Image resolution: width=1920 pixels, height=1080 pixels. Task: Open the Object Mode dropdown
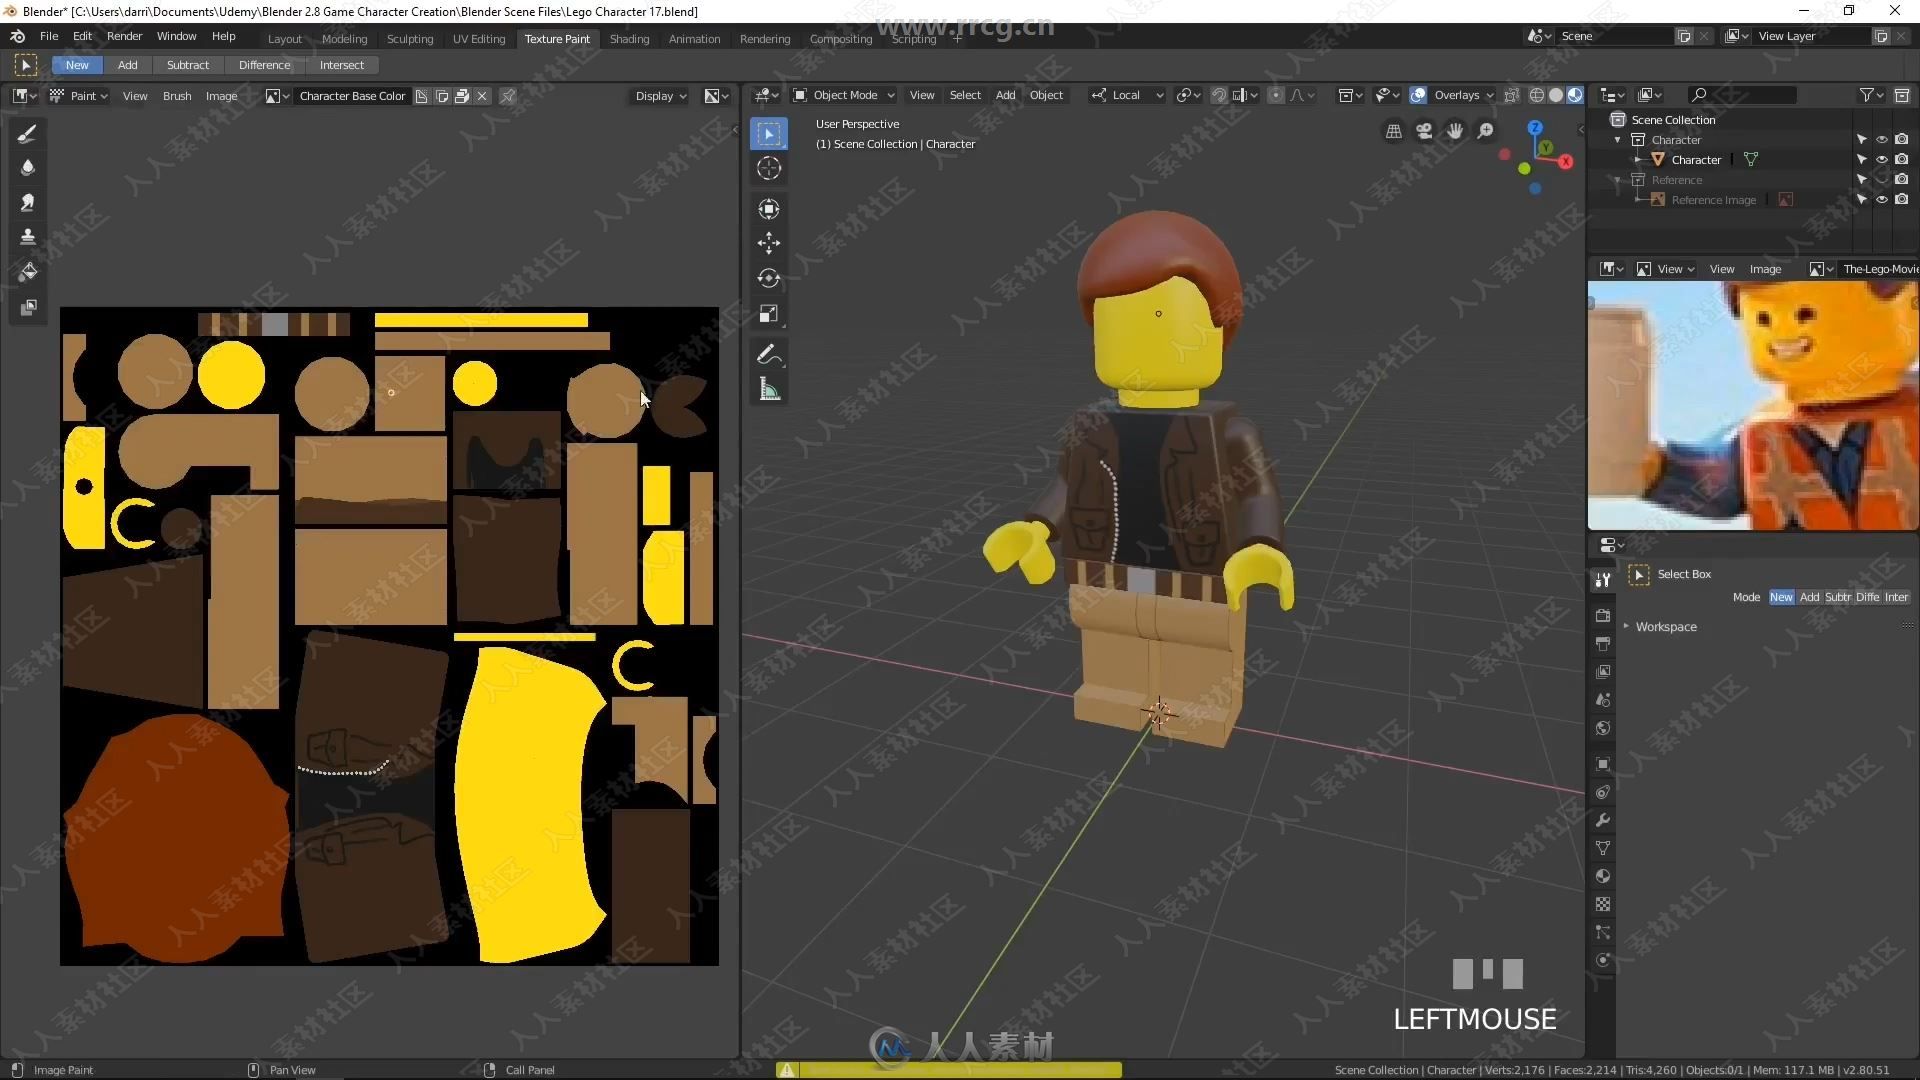coord(844,95)
